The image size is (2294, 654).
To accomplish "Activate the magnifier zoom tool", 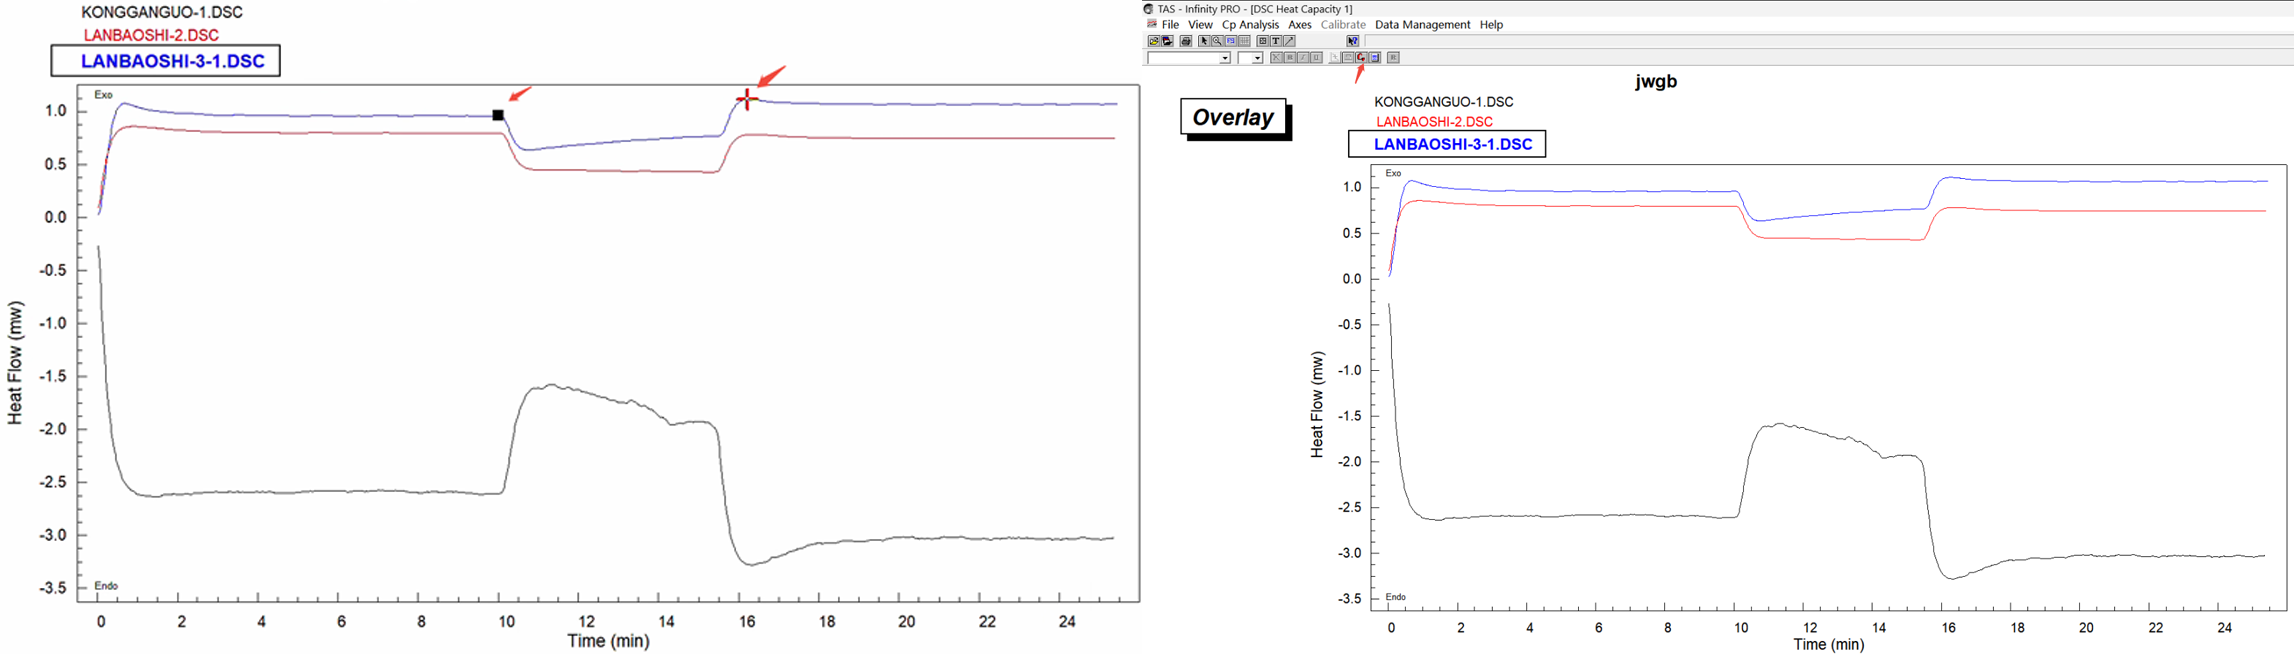I will click(1217, 41).
